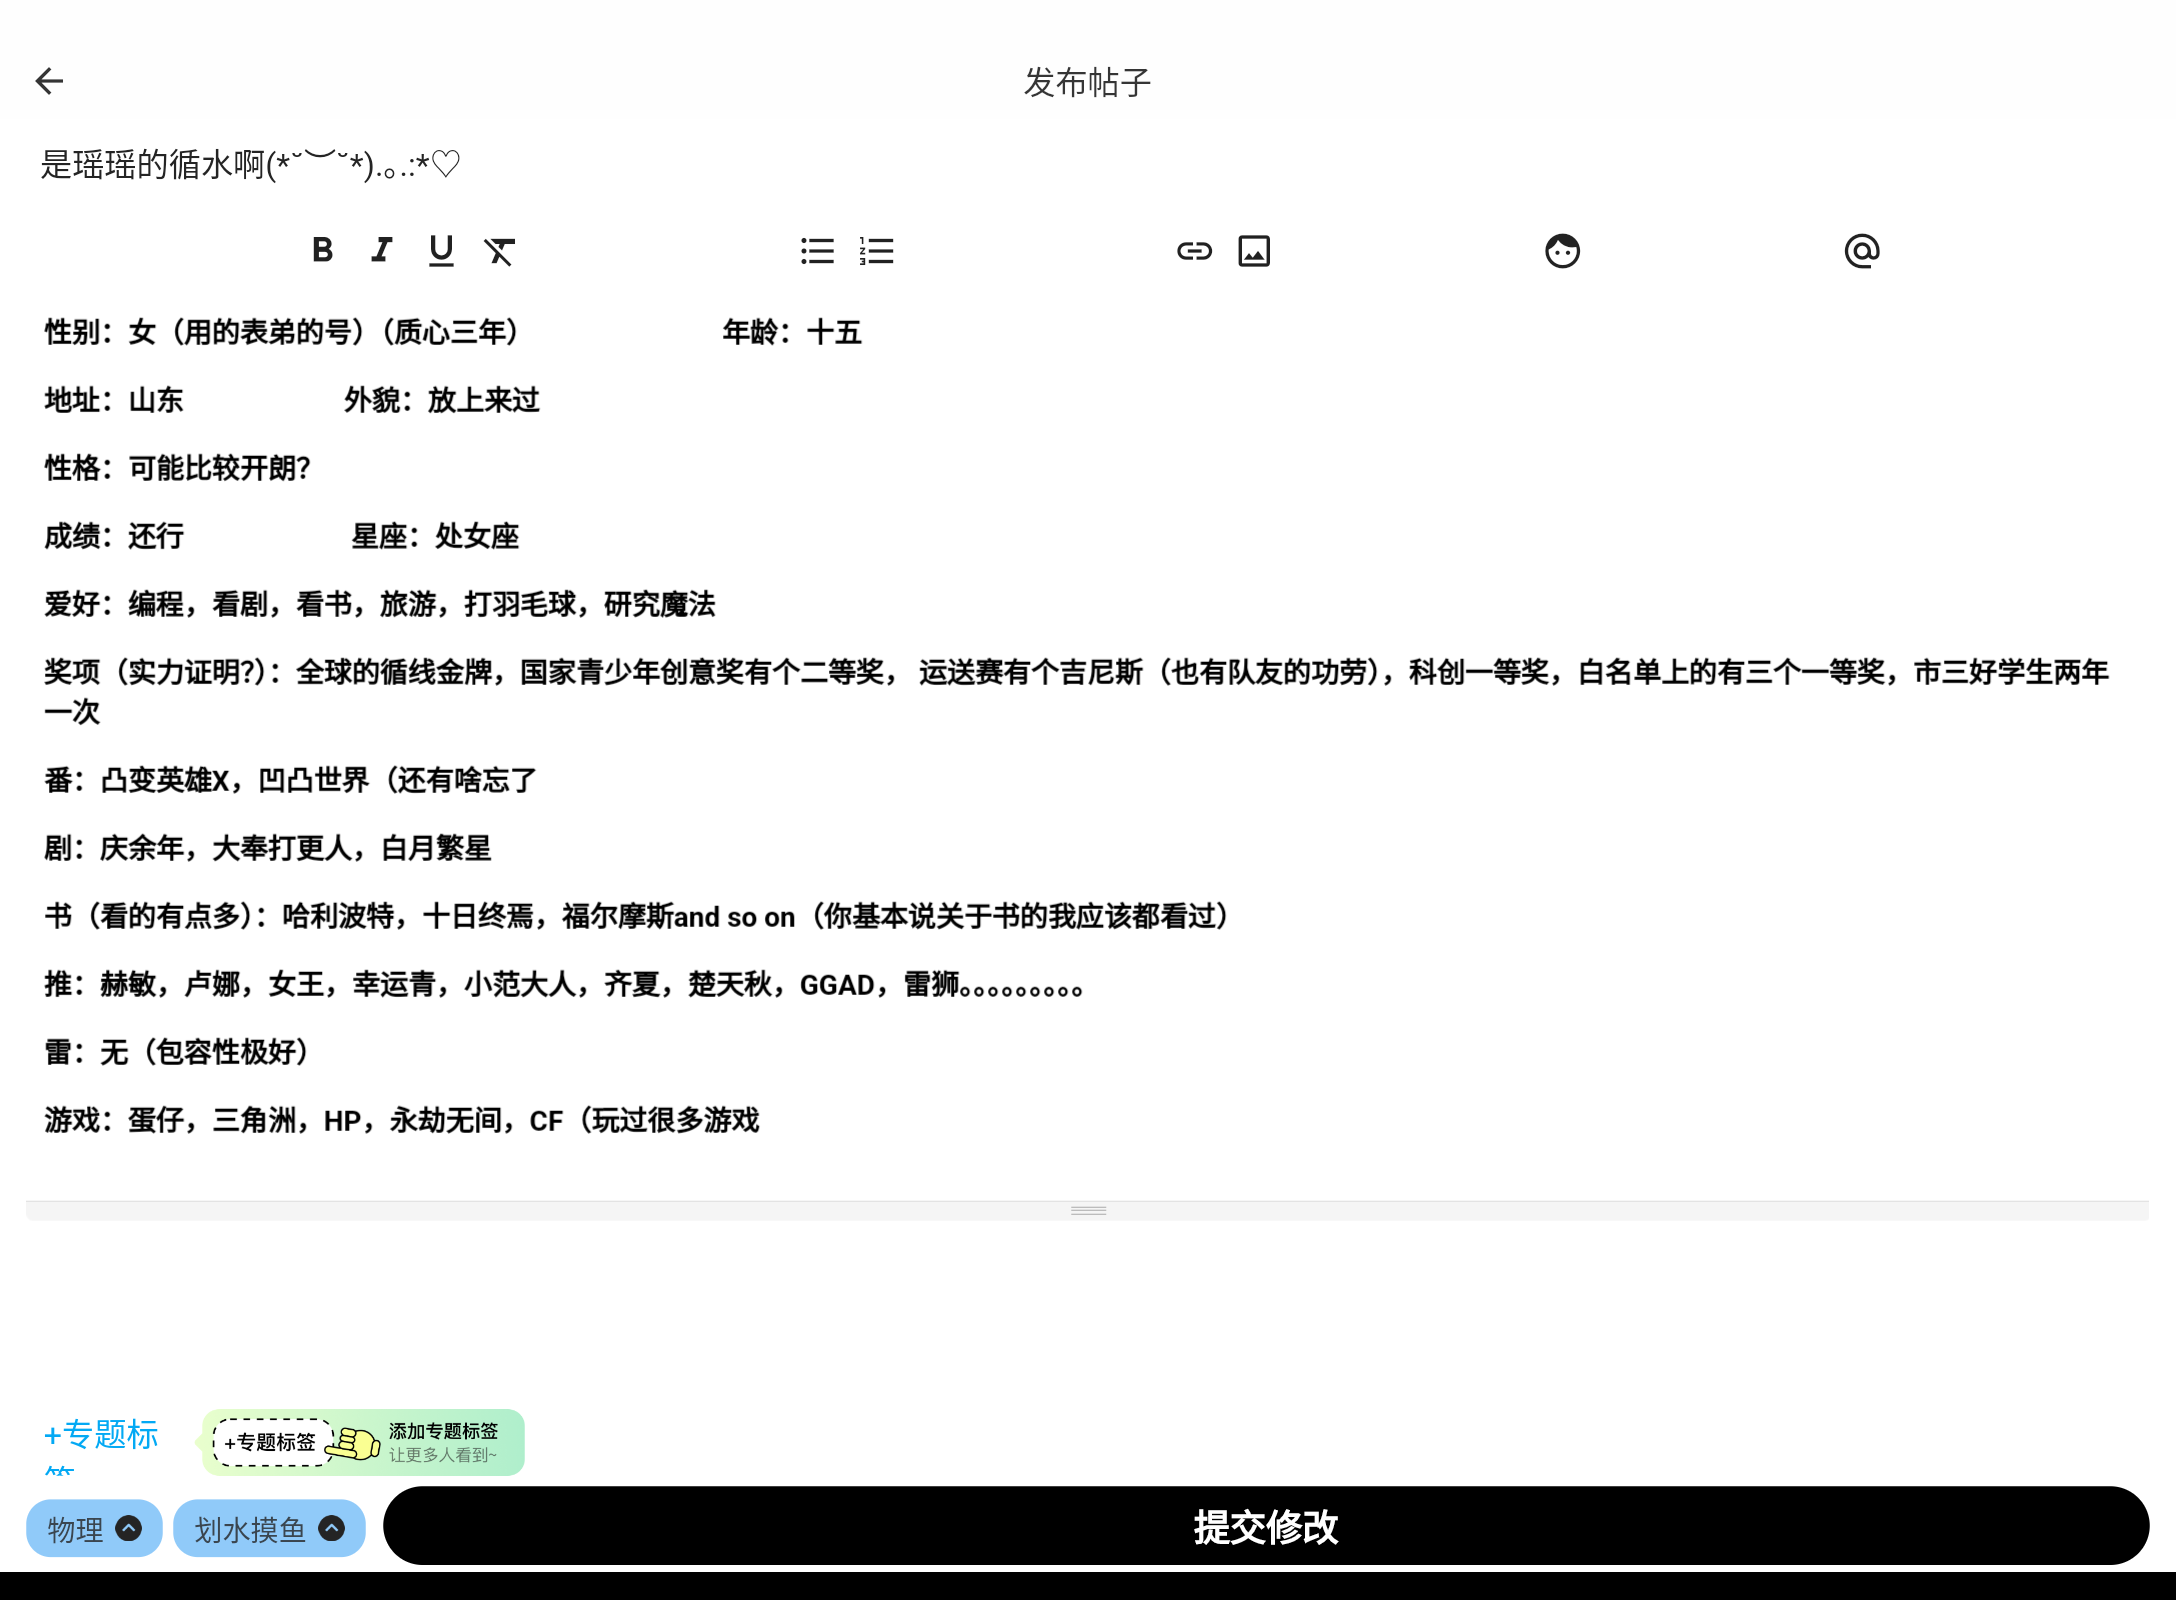
Task: Click the 游戏：蛋仔，三角洲 line
Action: click(x=402, y=1120)
